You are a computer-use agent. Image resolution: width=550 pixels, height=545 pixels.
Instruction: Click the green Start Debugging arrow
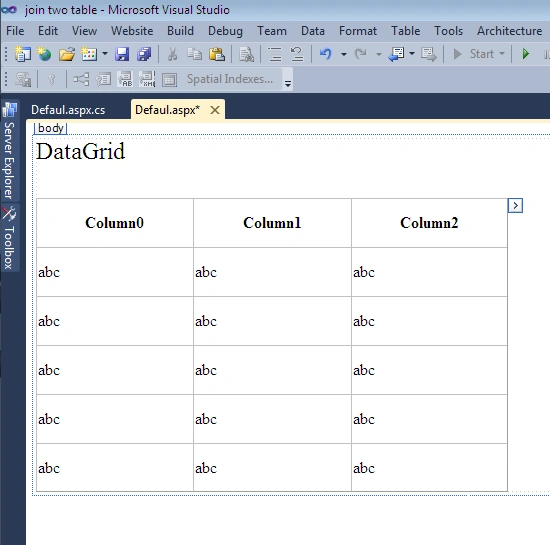click(x=525, y=54)
